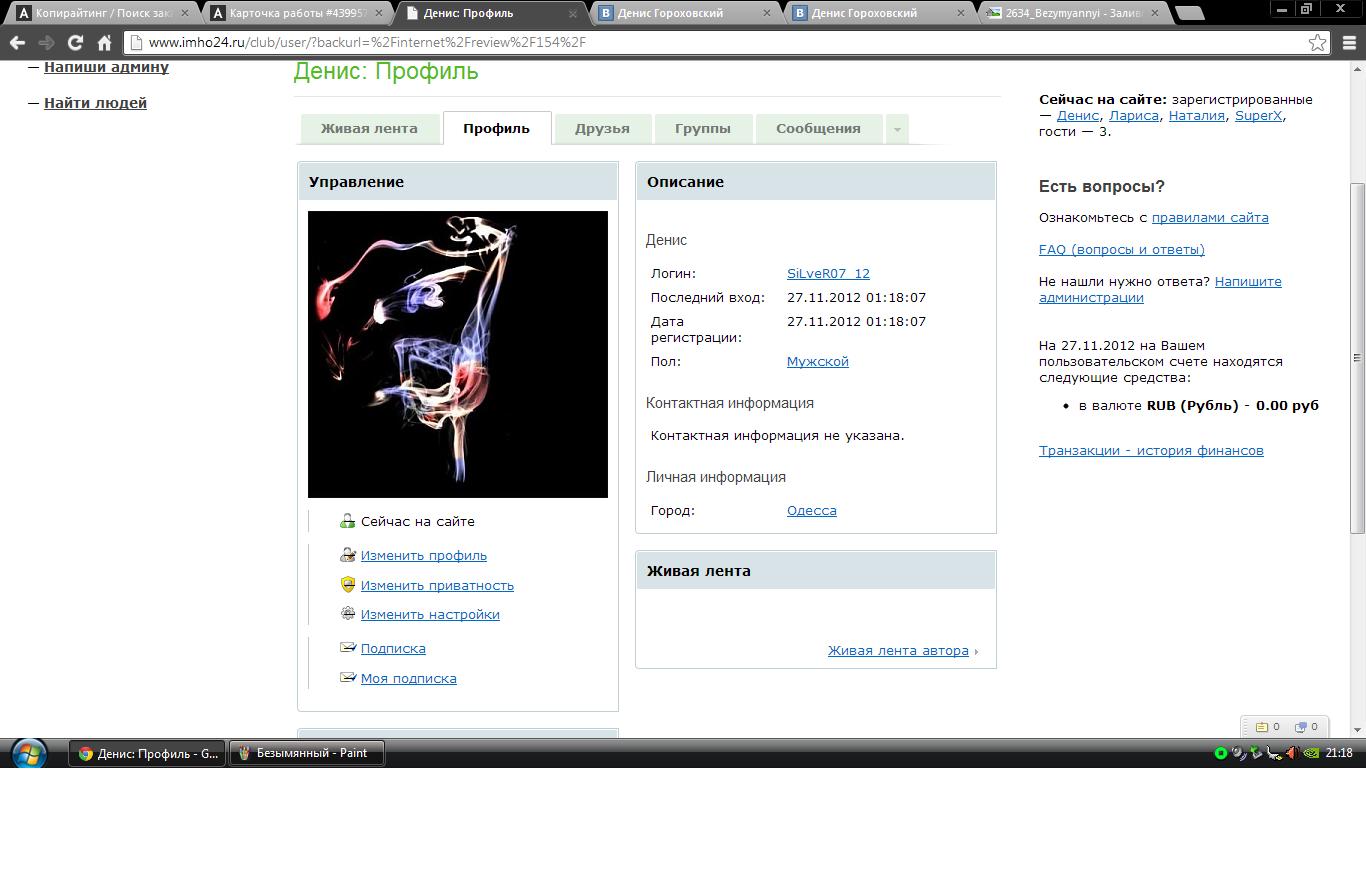Click the page info icon in address bar
Screen dimensions: 1366x878
[x=137, y=43]
